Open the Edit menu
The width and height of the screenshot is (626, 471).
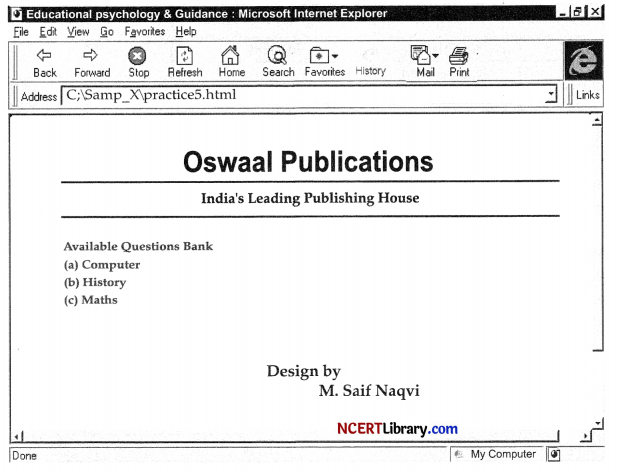(x=48, y=32)
